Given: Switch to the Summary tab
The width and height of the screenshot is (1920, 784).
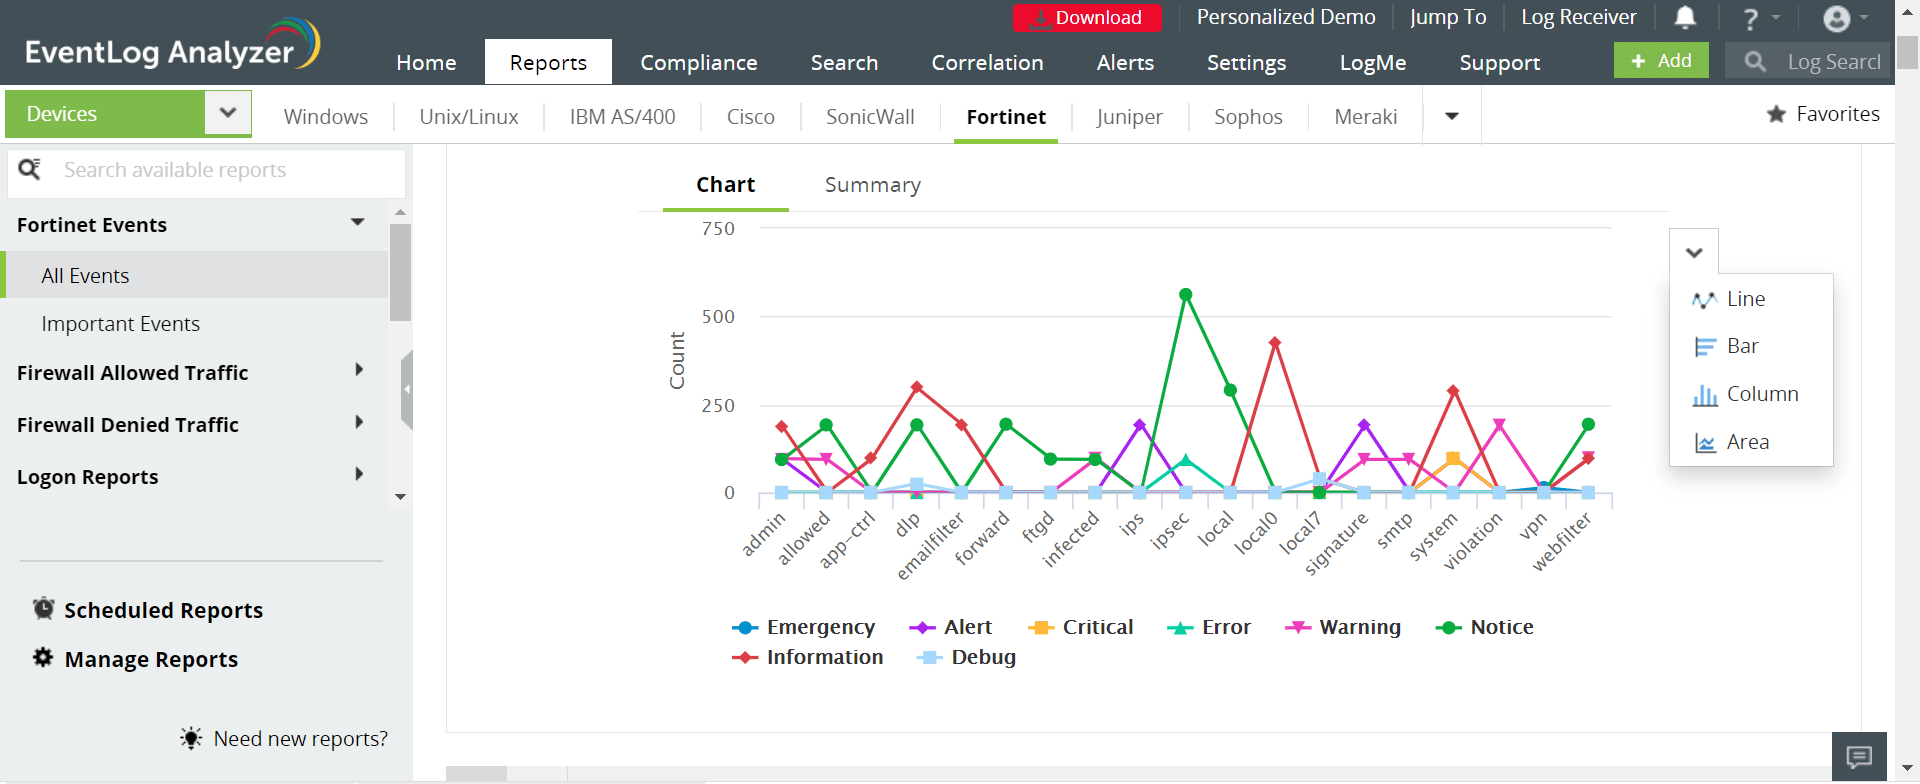Looking at the screenshot, I should pos(873,185).
